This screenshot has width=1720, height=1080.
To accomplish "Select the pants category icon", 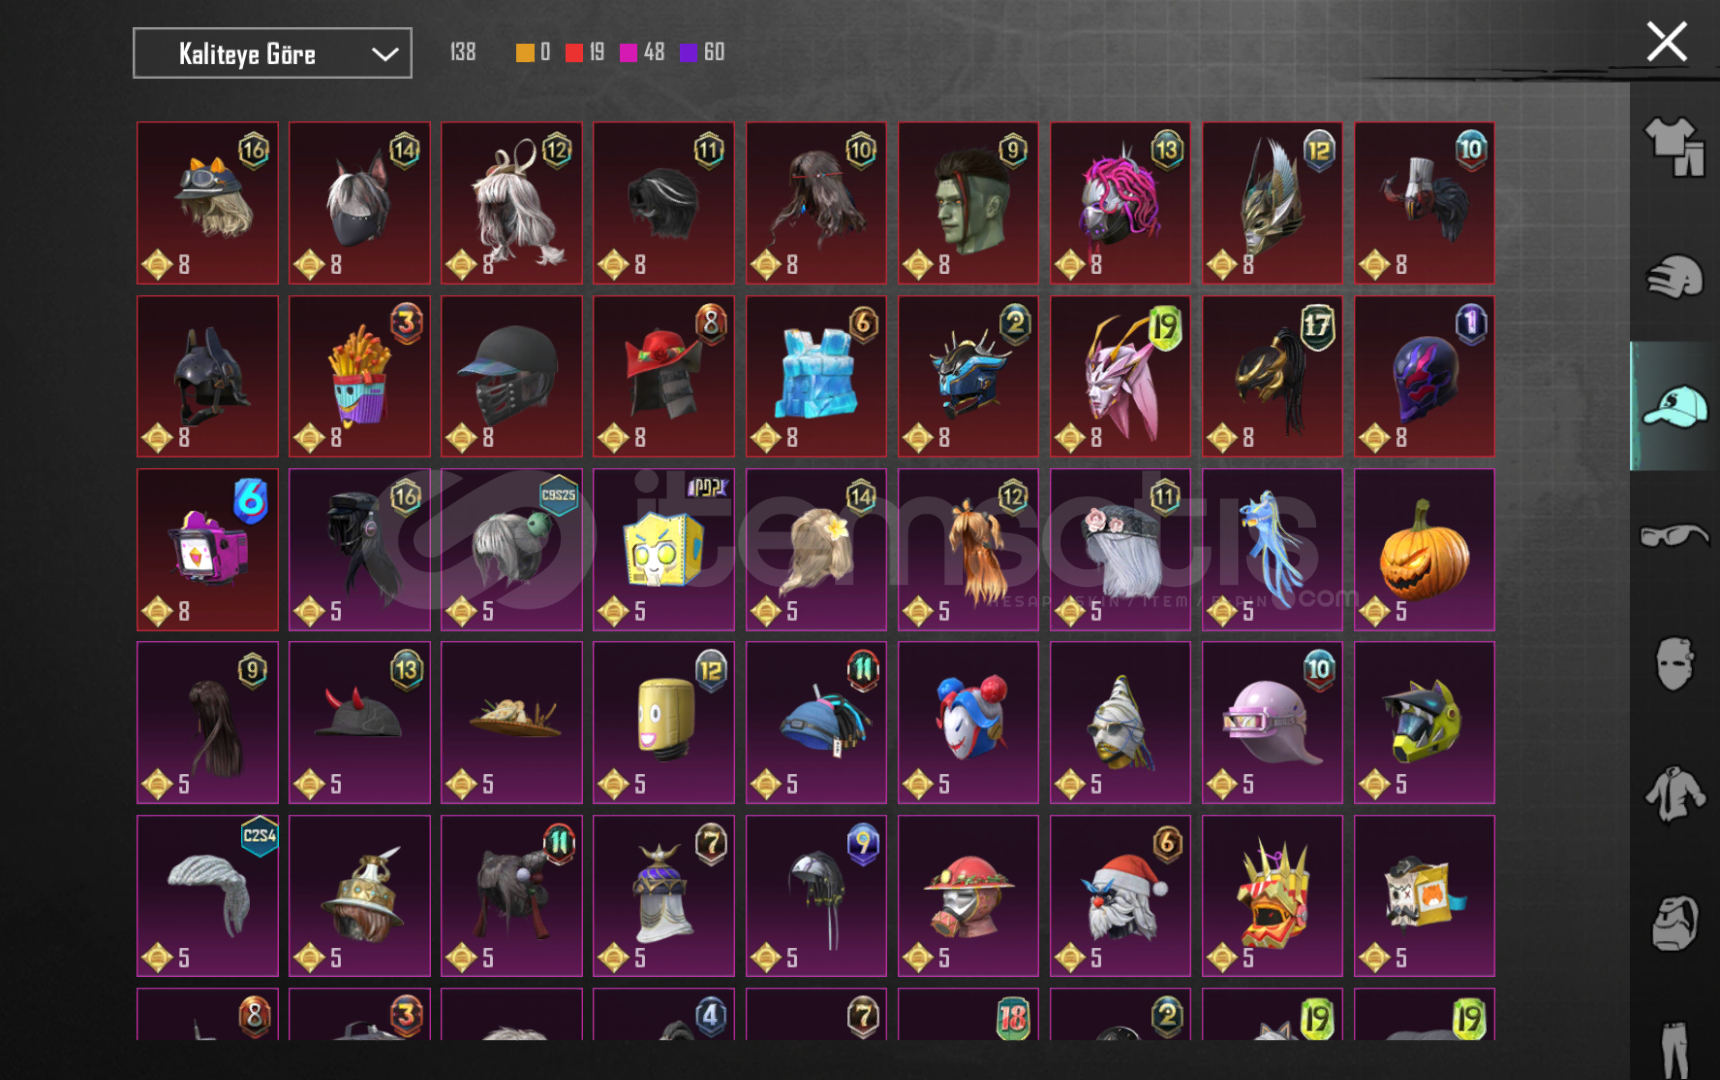I will tap(1675, 1048).
